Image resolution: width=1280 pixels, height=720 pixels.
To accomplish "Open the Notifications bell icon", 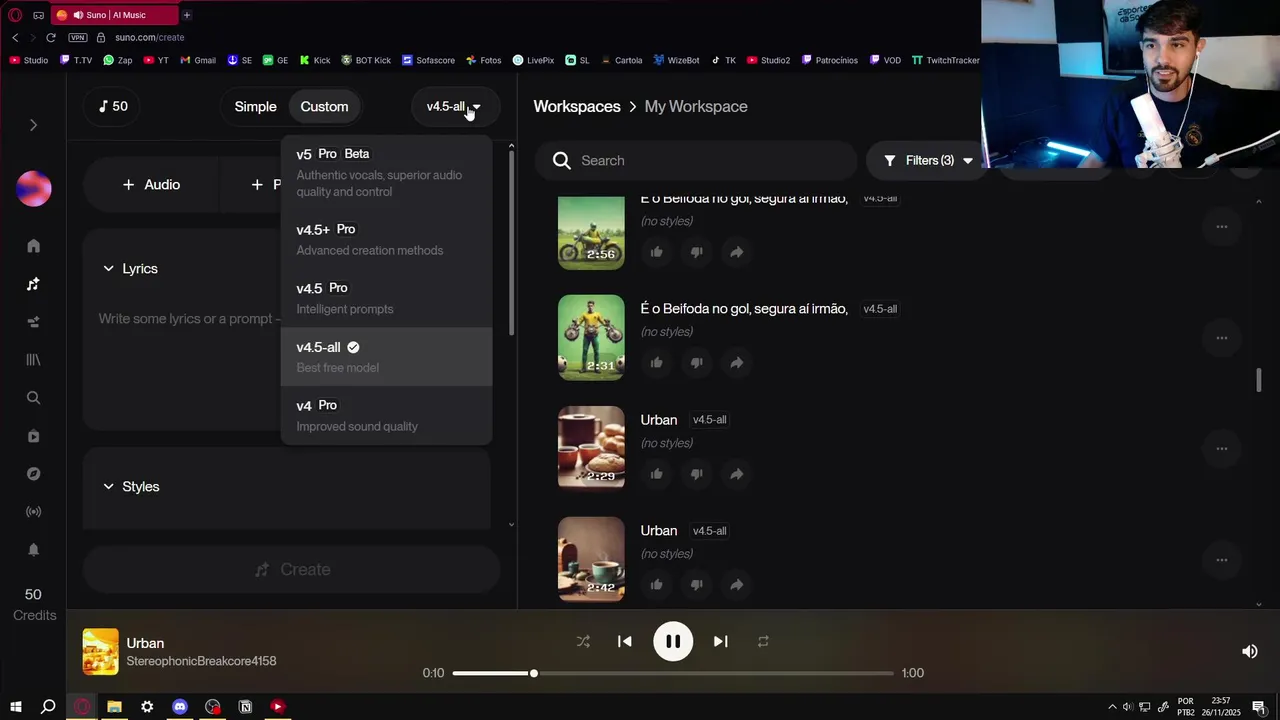I will 33,550.
